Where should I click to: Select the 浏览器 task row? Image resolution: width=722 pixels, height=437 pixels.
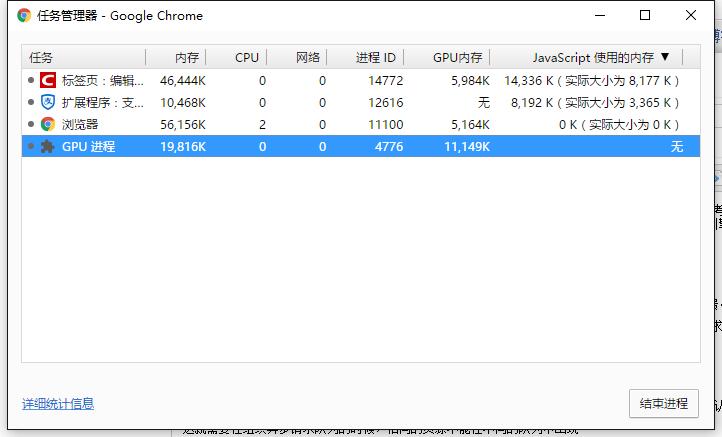tap(361, 124)
